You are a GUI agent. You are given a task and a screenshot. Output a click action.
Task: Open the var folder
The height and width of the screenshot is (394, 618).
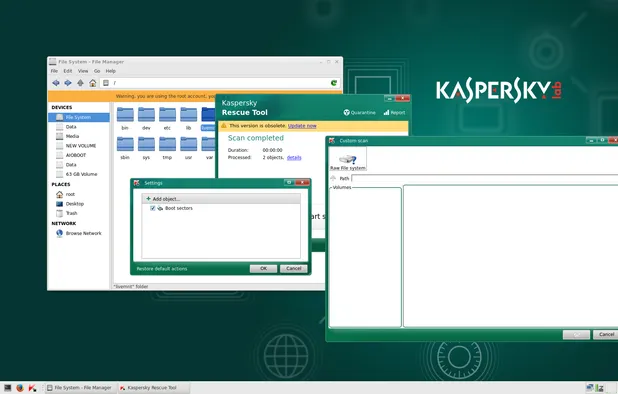pos(209,148)
